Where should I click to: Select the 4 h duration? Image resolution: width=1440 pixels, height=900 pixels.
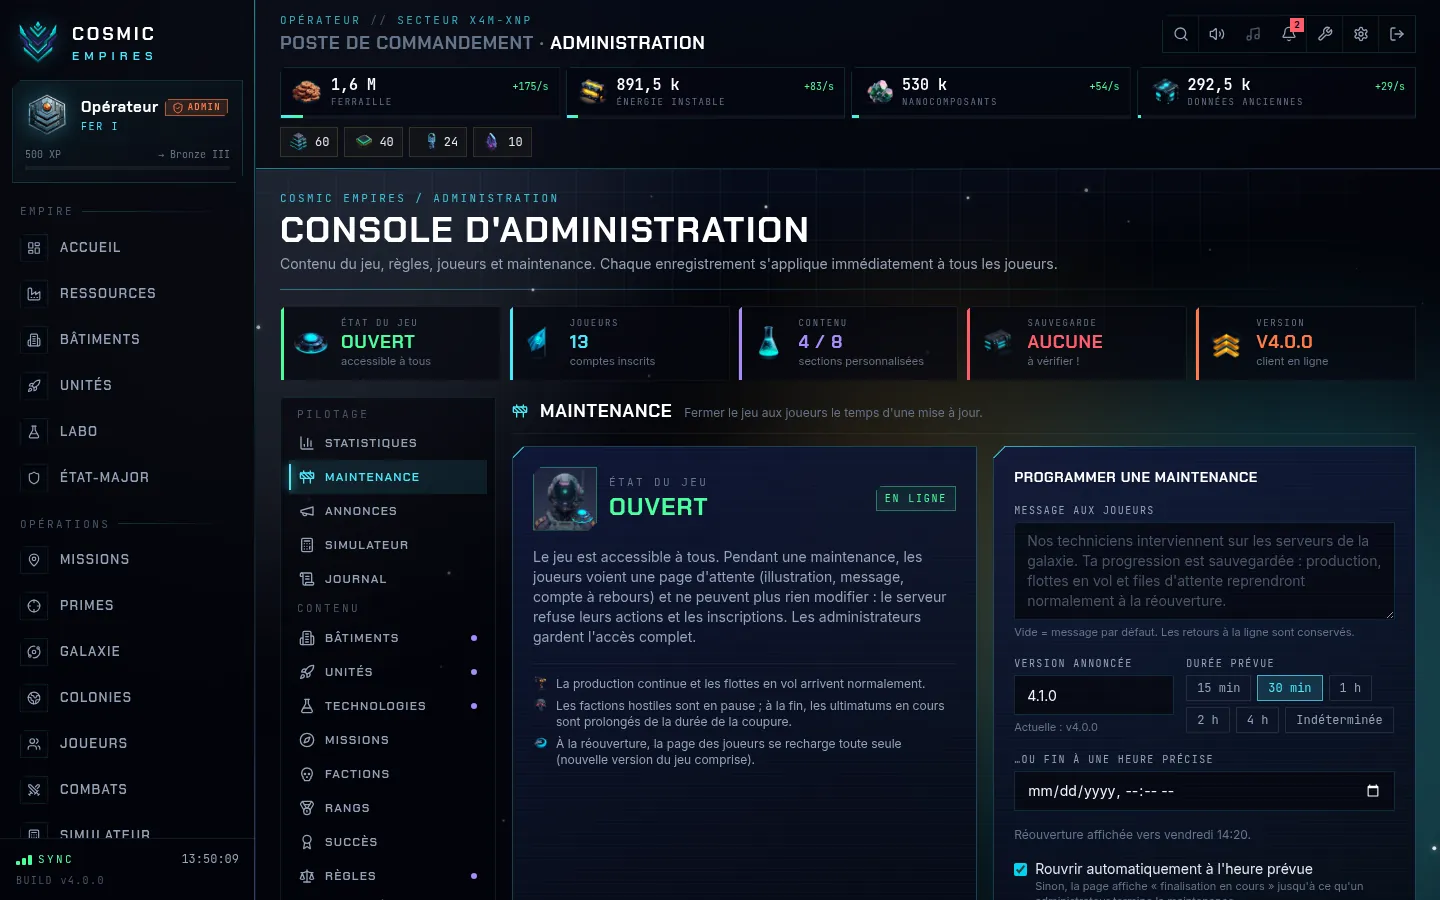[1257, 720]
